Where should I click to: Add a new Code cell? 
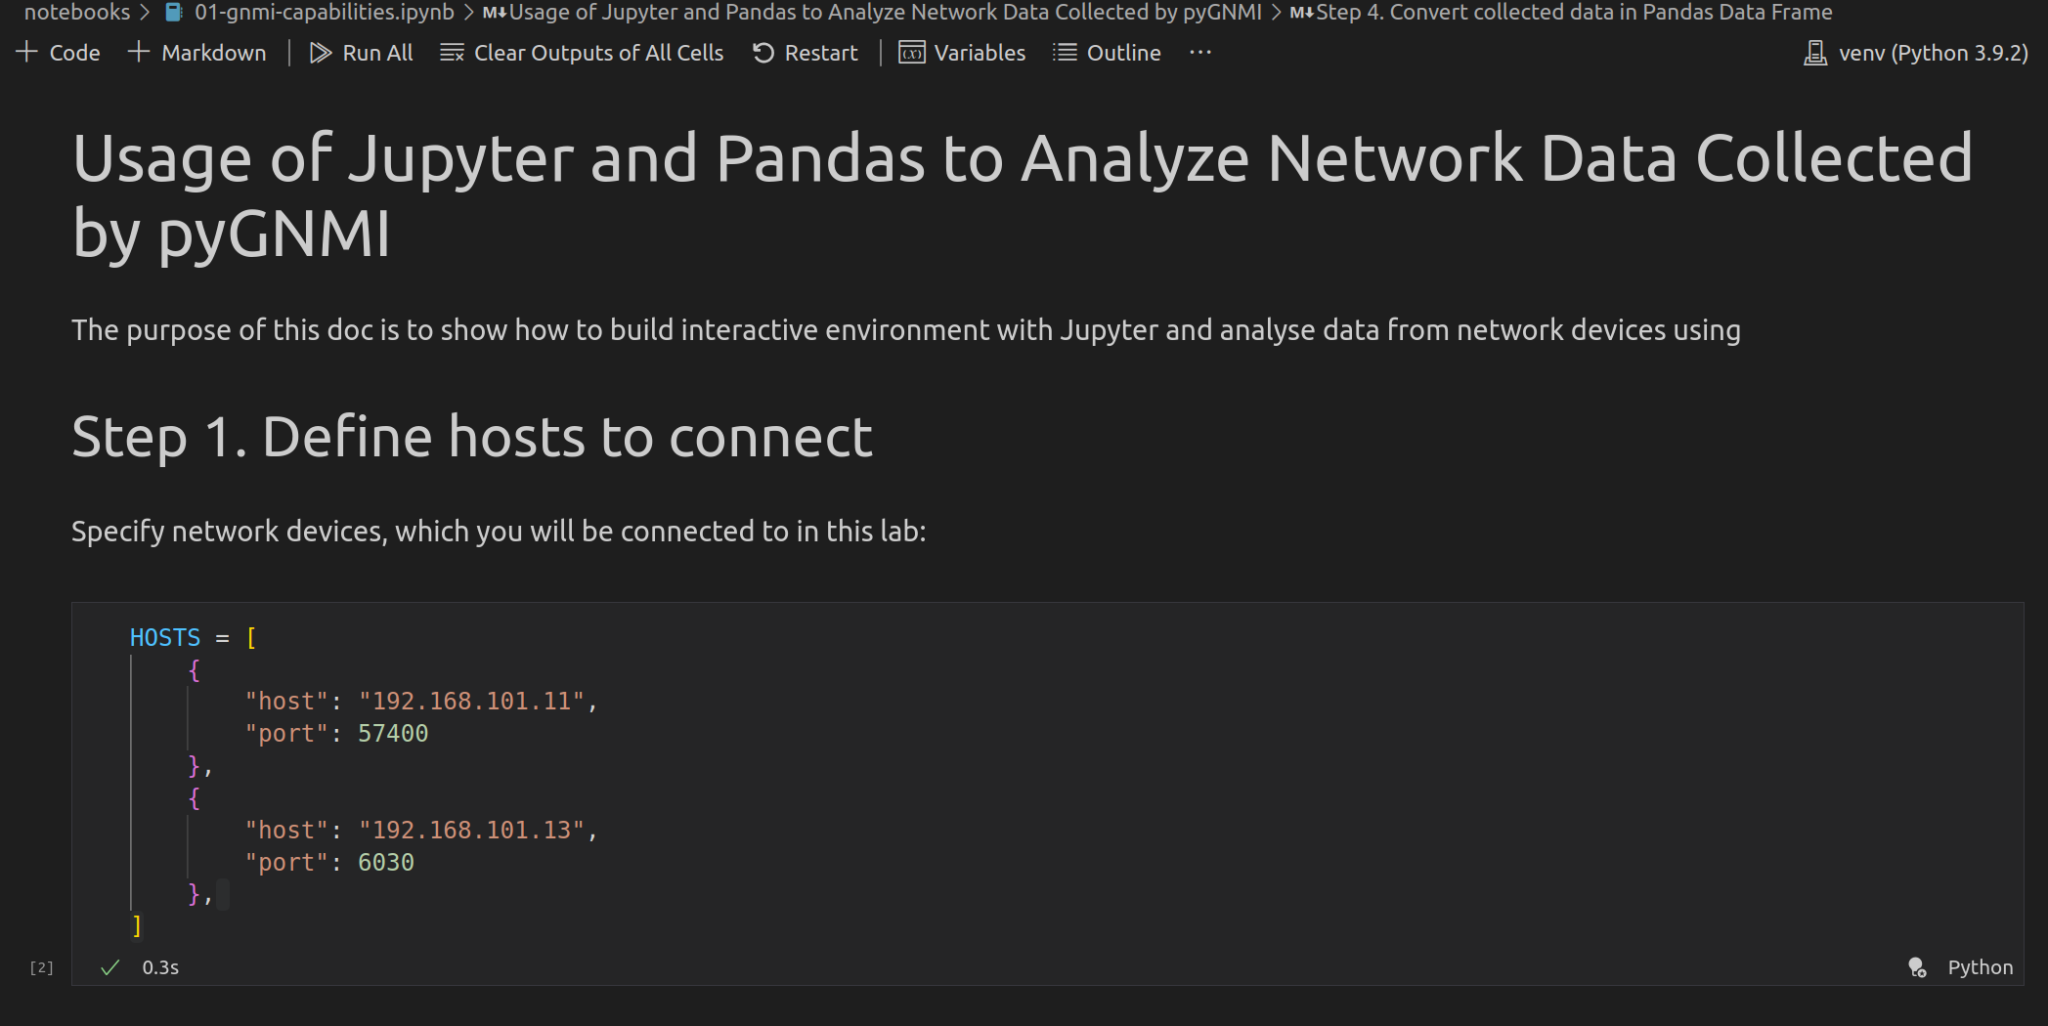(57, 52)
